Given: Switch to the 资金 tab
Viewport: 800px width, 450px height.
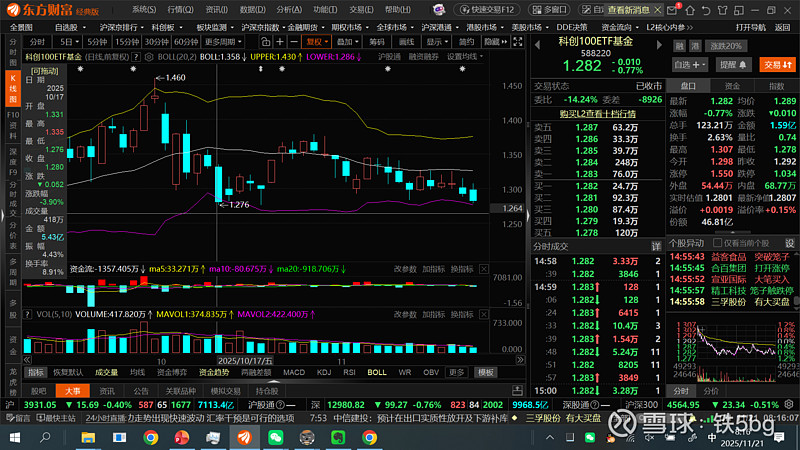Looking at the screenshot, I should click(732, 86).
